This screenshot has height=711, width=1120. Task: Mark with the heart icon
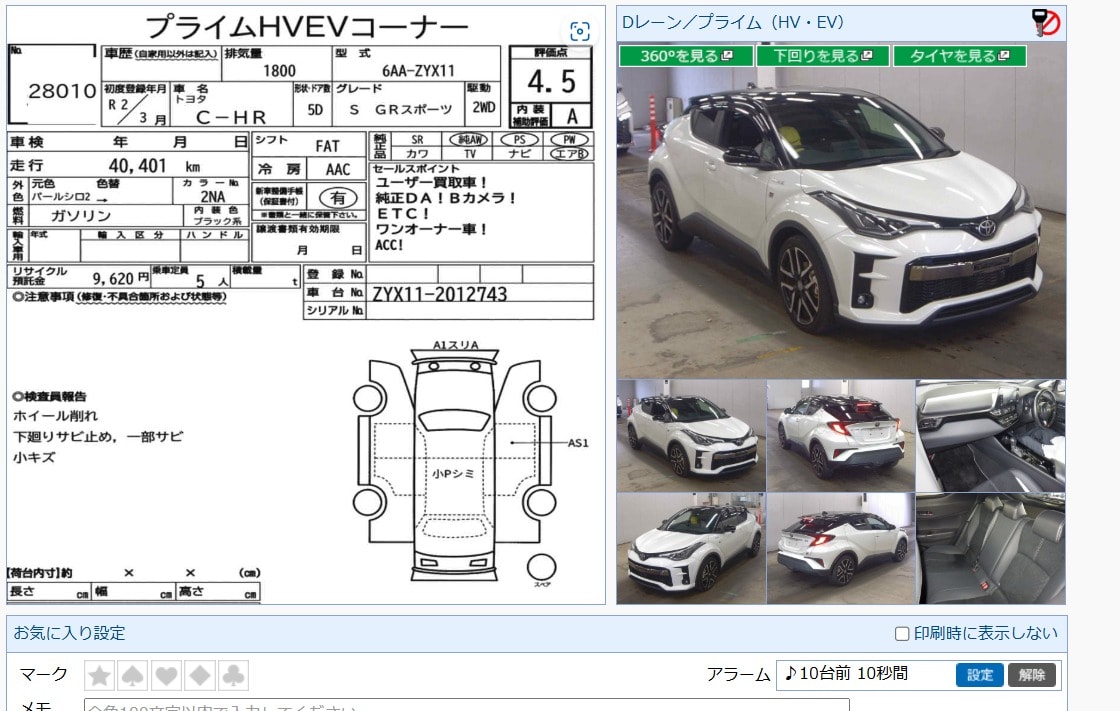tap(166, 675)
